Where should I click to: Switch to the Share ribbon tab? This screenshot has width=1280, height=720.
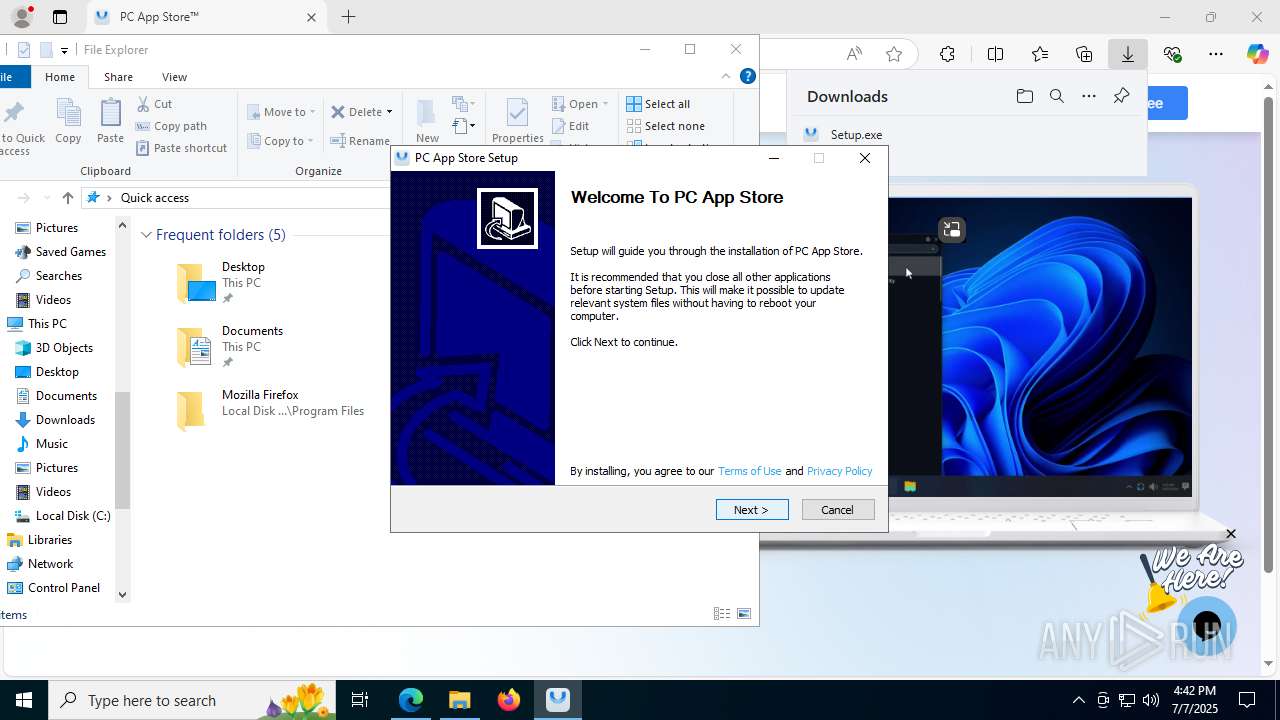(118, 77)
